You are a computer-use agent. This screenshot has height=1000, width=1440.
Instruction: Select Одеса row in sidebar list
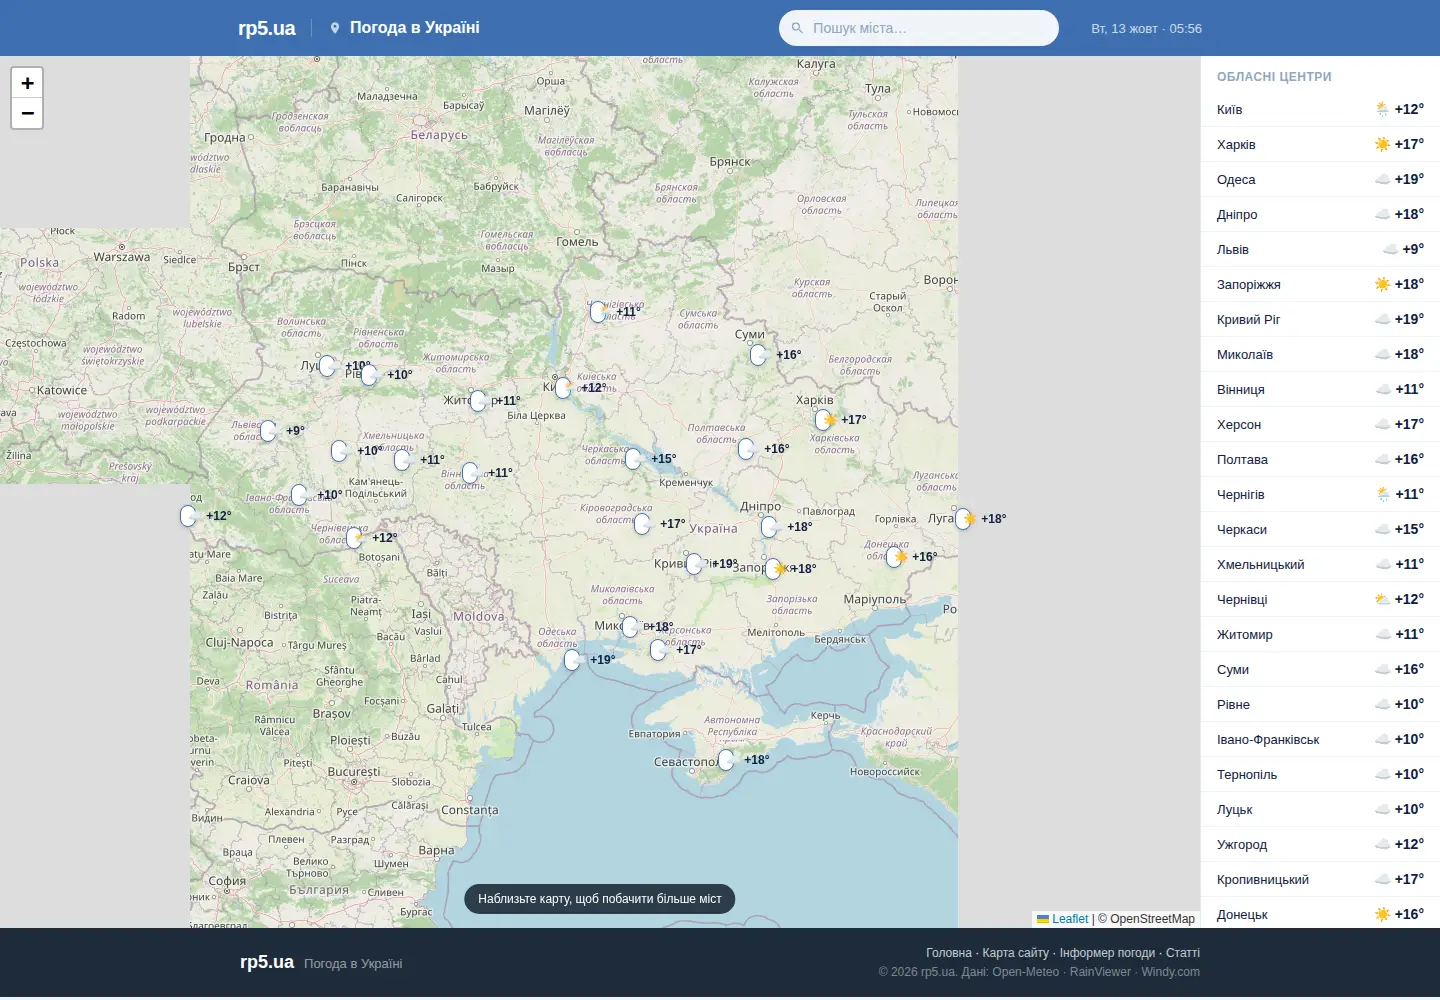coord(1320,179)
